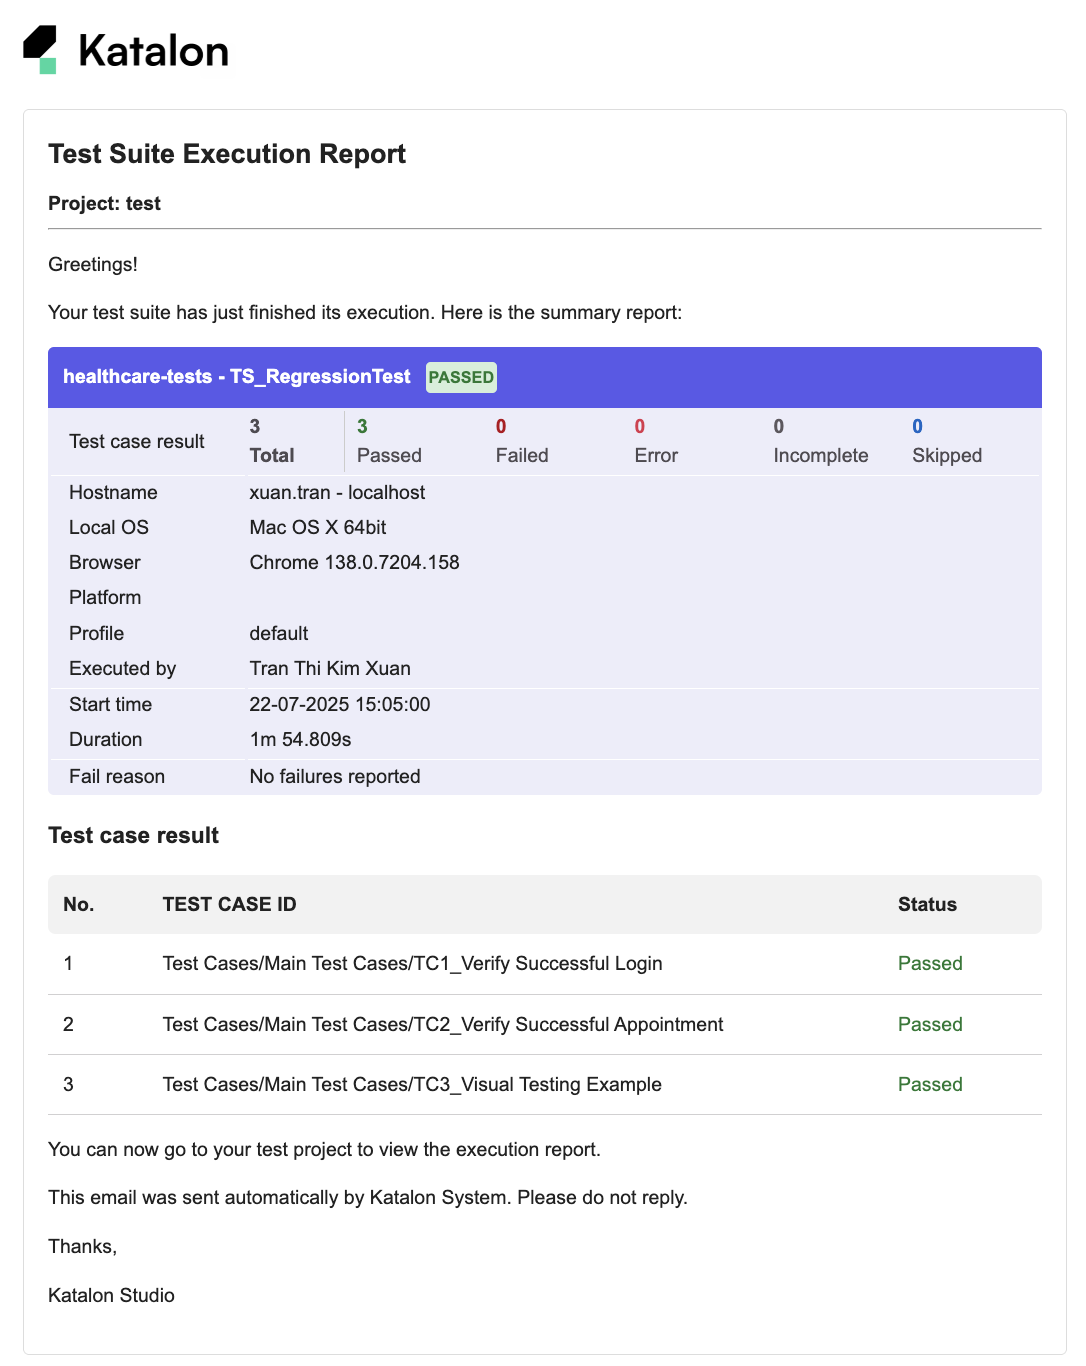1086x1366 pixels.
Task: Select the Local OS value Mac OS X 64bit
Action: (318, 528)
